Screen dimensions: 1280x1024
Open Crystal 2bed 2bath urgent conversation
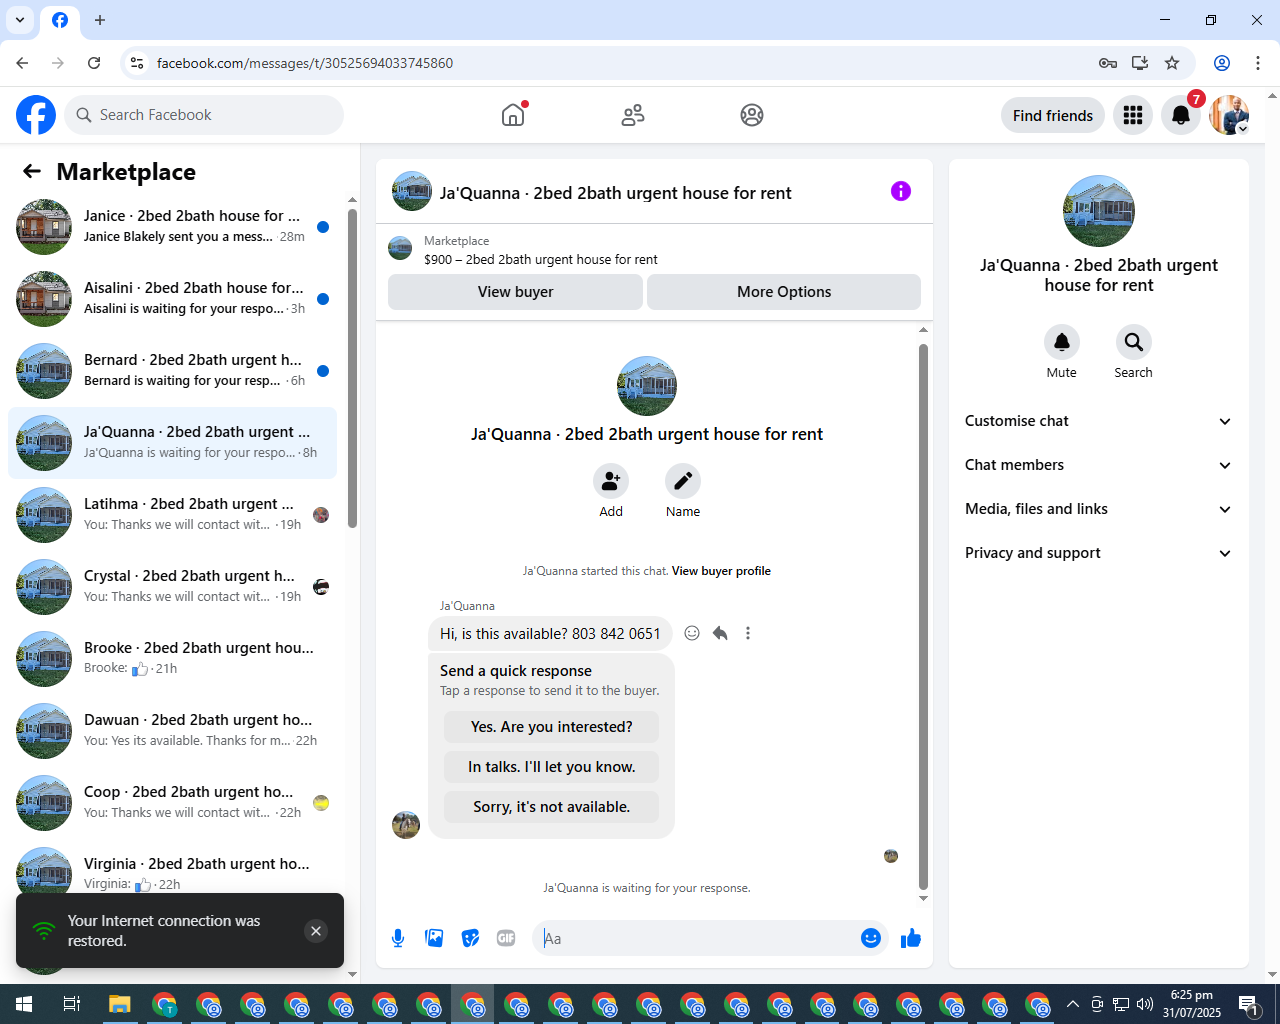pos(172,587)
